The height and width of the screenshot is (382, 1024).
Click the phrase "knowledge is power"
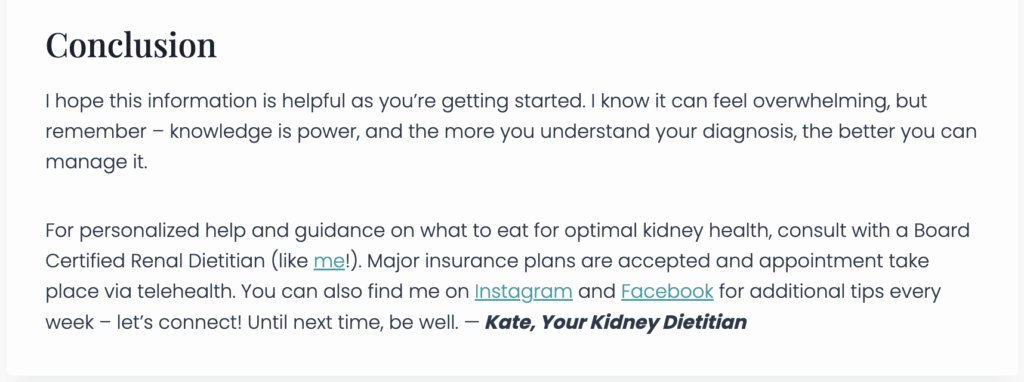click(x=261, y=133)
